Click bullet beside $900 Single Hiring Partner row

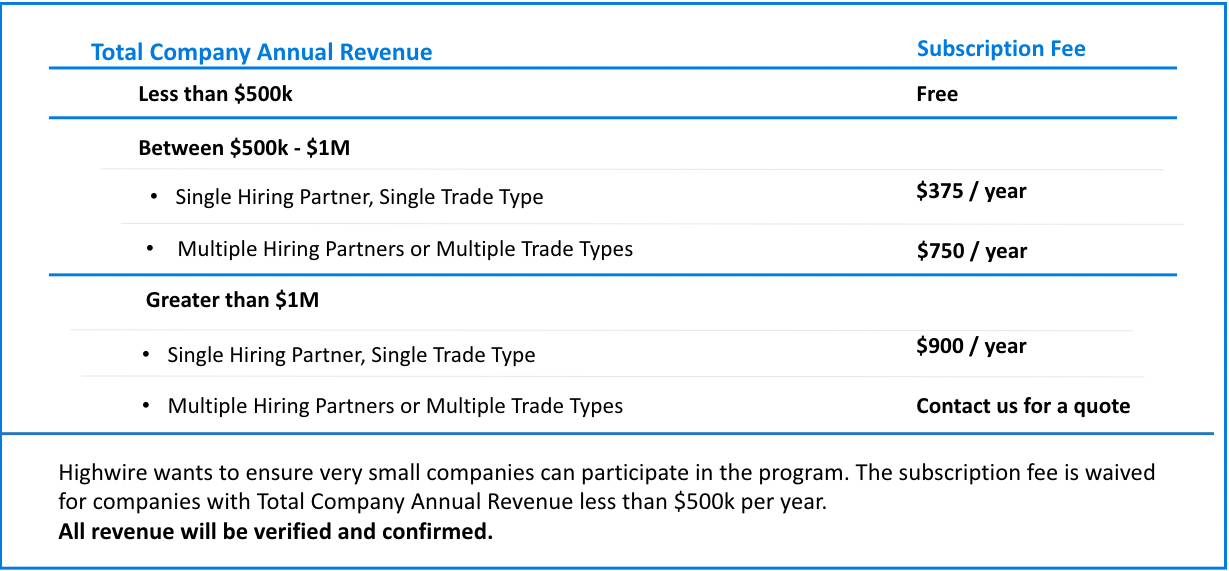[146, 354]
